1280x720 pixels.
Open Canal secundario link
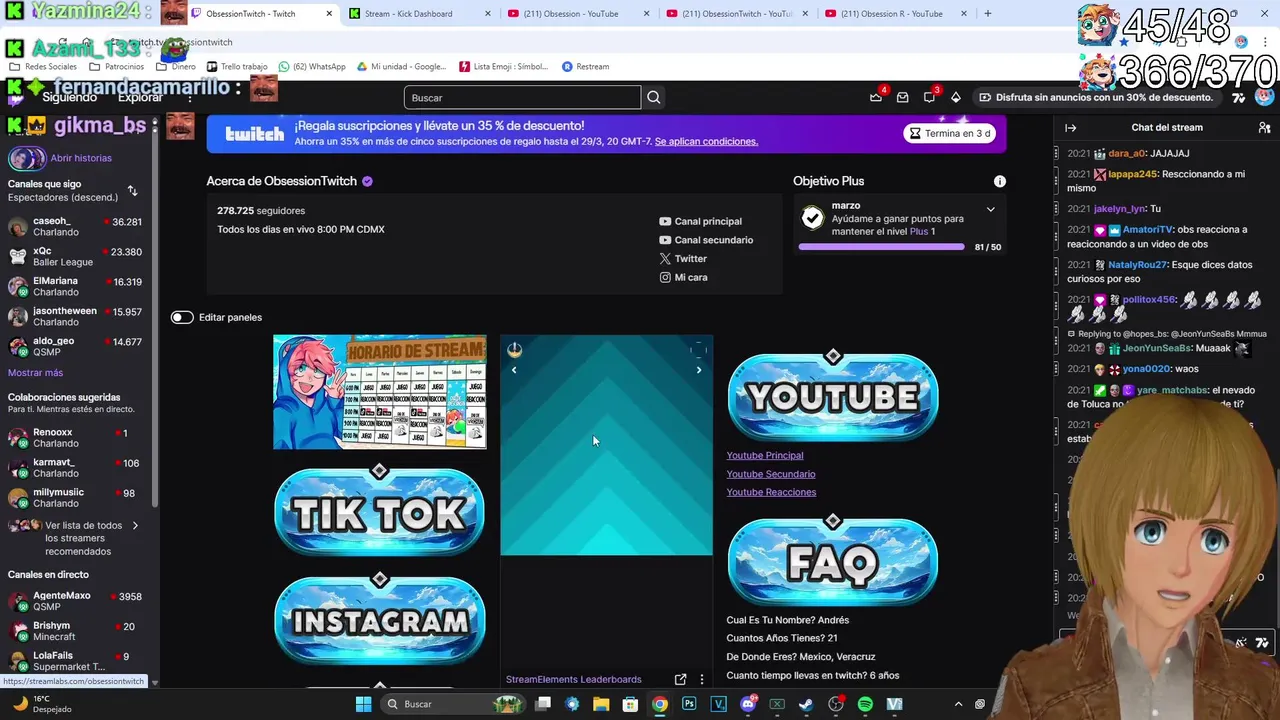706,240
